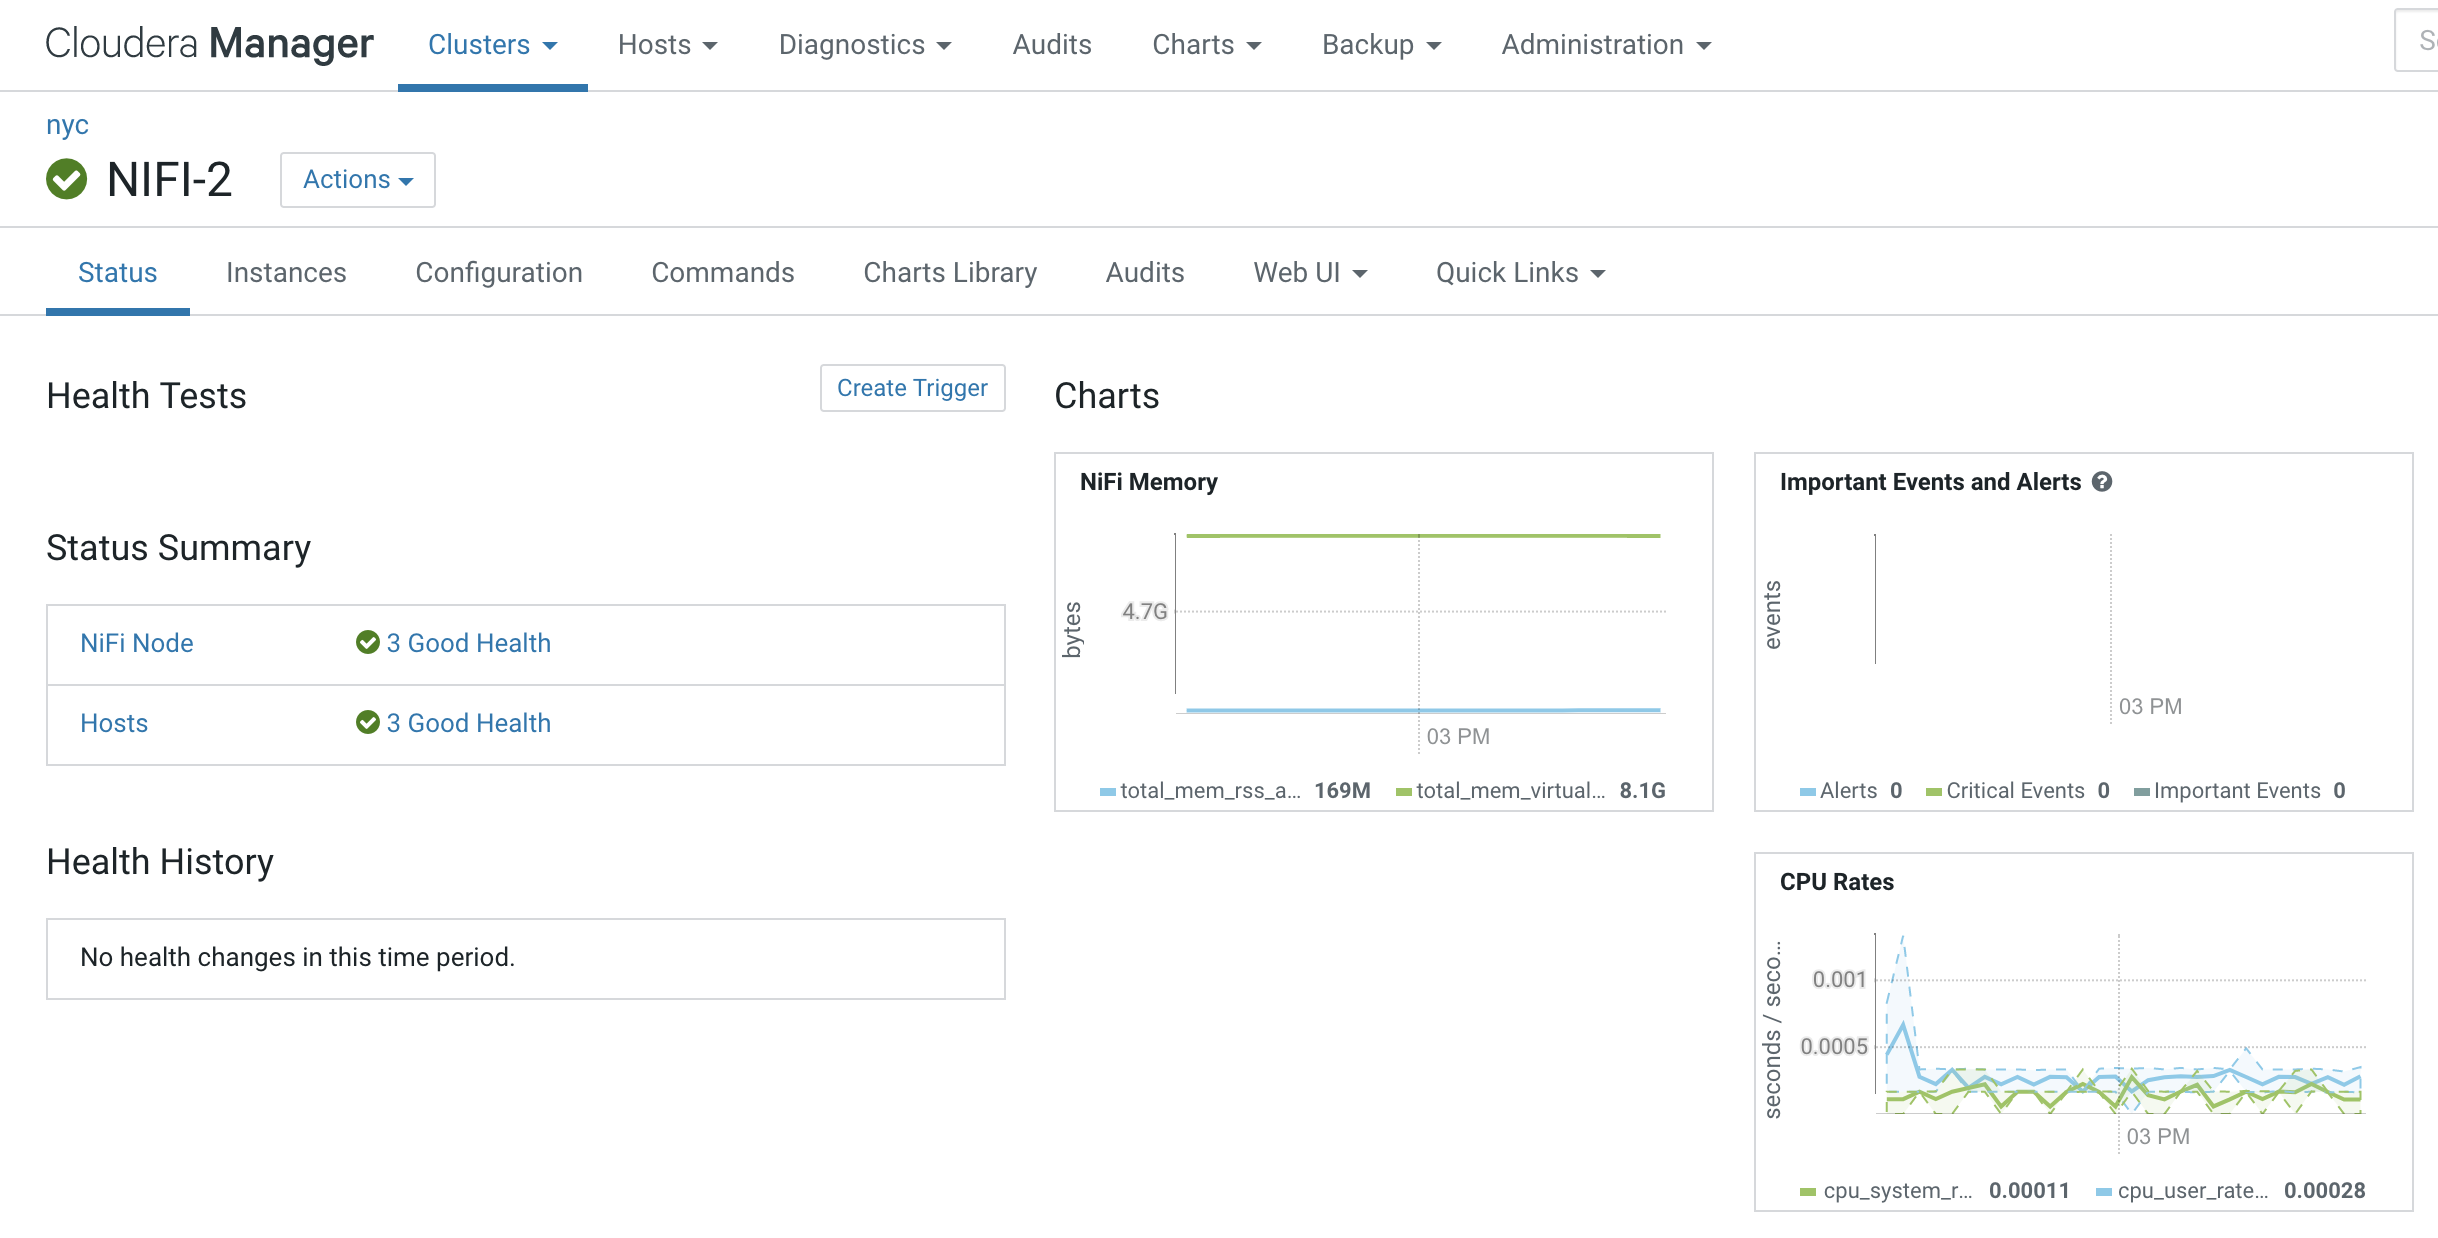Viewport: 2438px width, 1238px height.
Task: Click the green check icon beside NiFi Node health
Action: click(367, 643)
